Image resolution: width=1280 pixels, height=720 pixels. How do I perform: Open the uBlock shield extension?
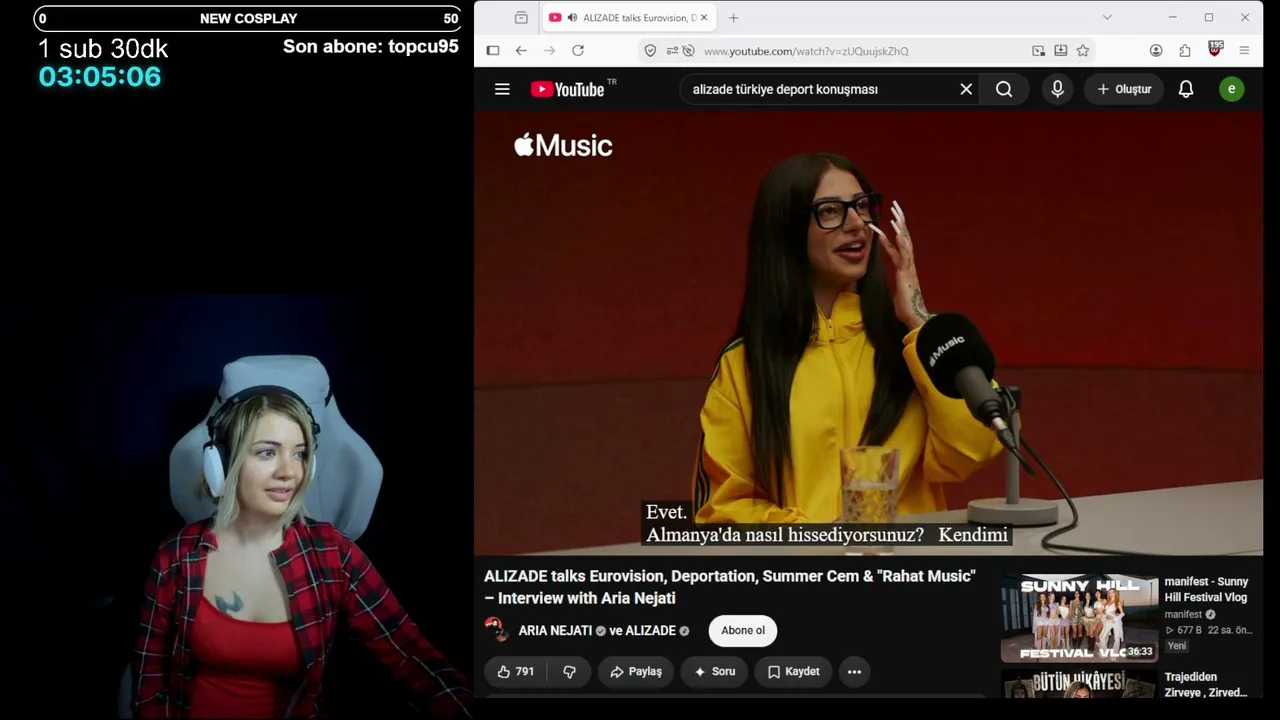point(1215,49)
